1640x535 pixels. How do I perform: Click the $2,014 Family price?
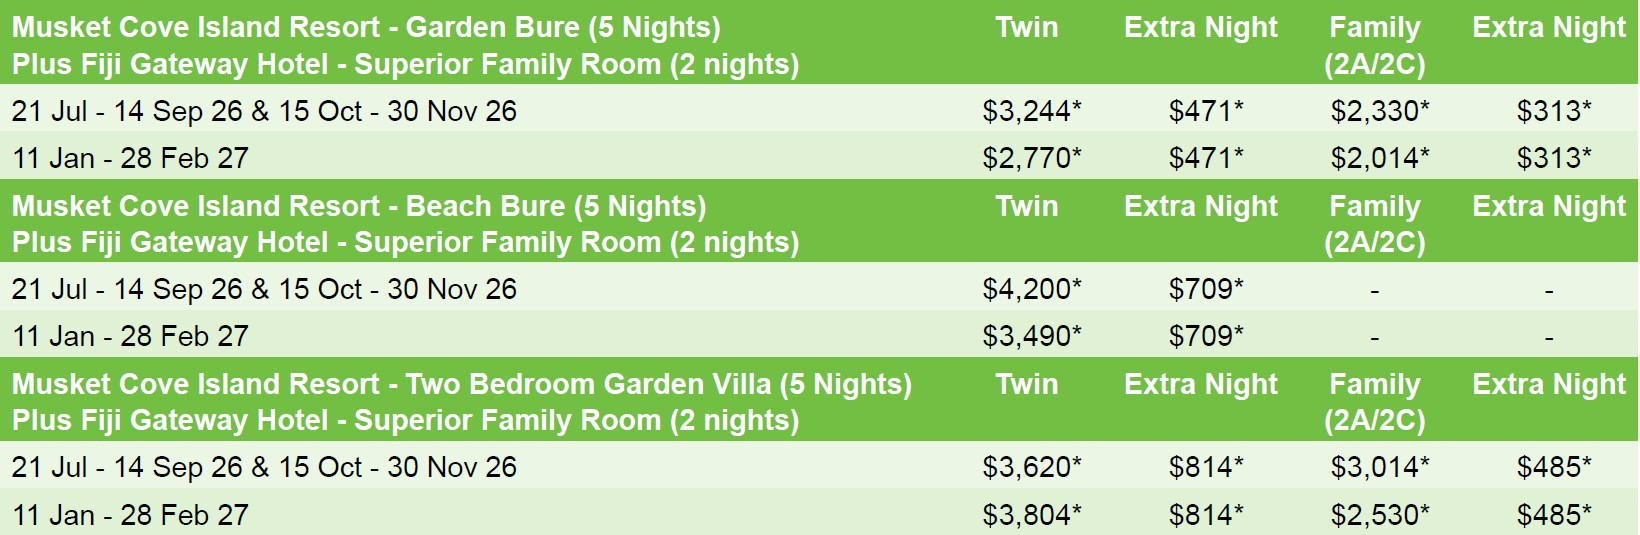1379,158
